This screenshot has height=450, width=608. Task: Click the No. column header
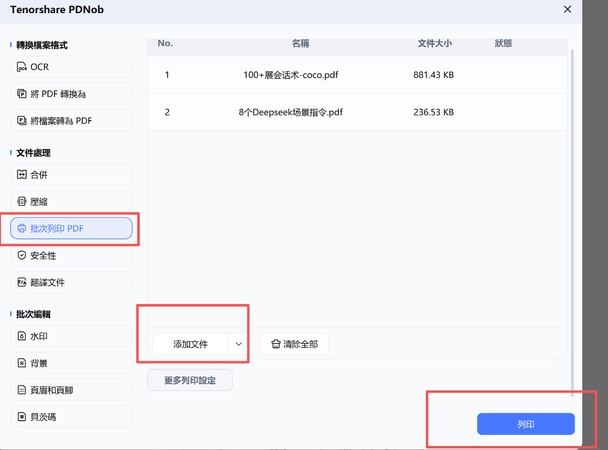tap(165, 43)
